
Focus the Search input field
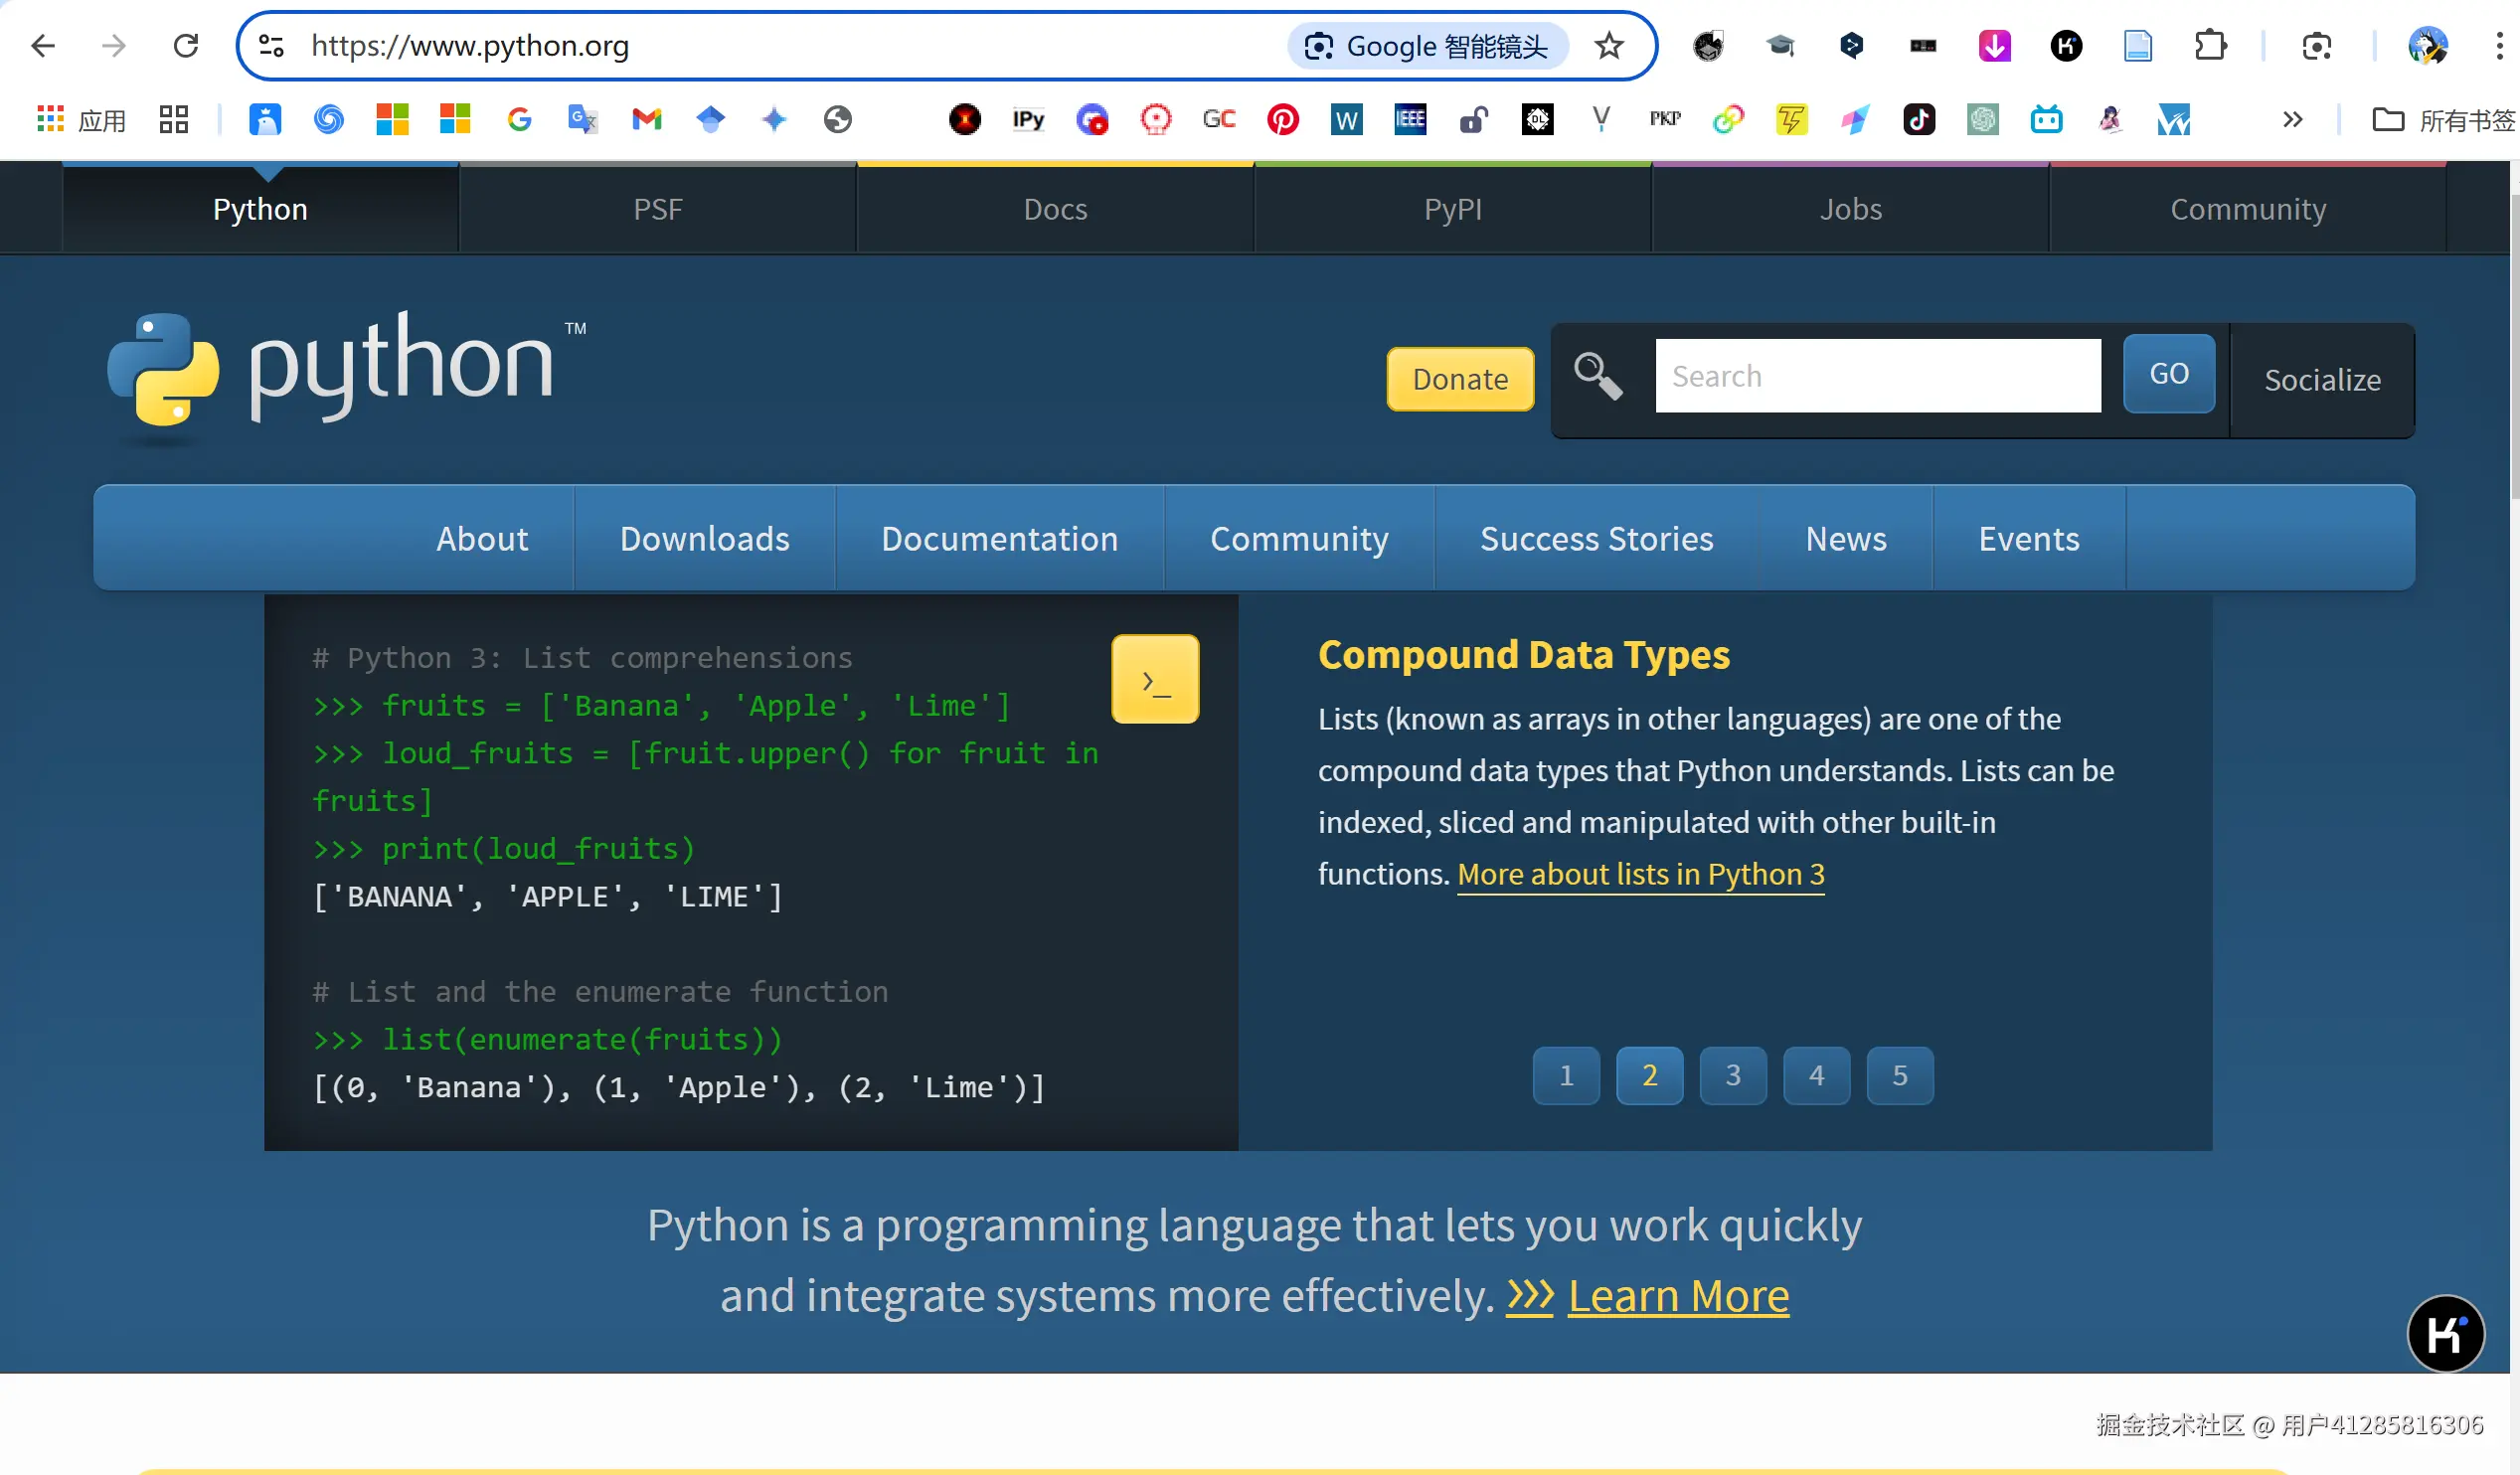[x=1877, y=376]
